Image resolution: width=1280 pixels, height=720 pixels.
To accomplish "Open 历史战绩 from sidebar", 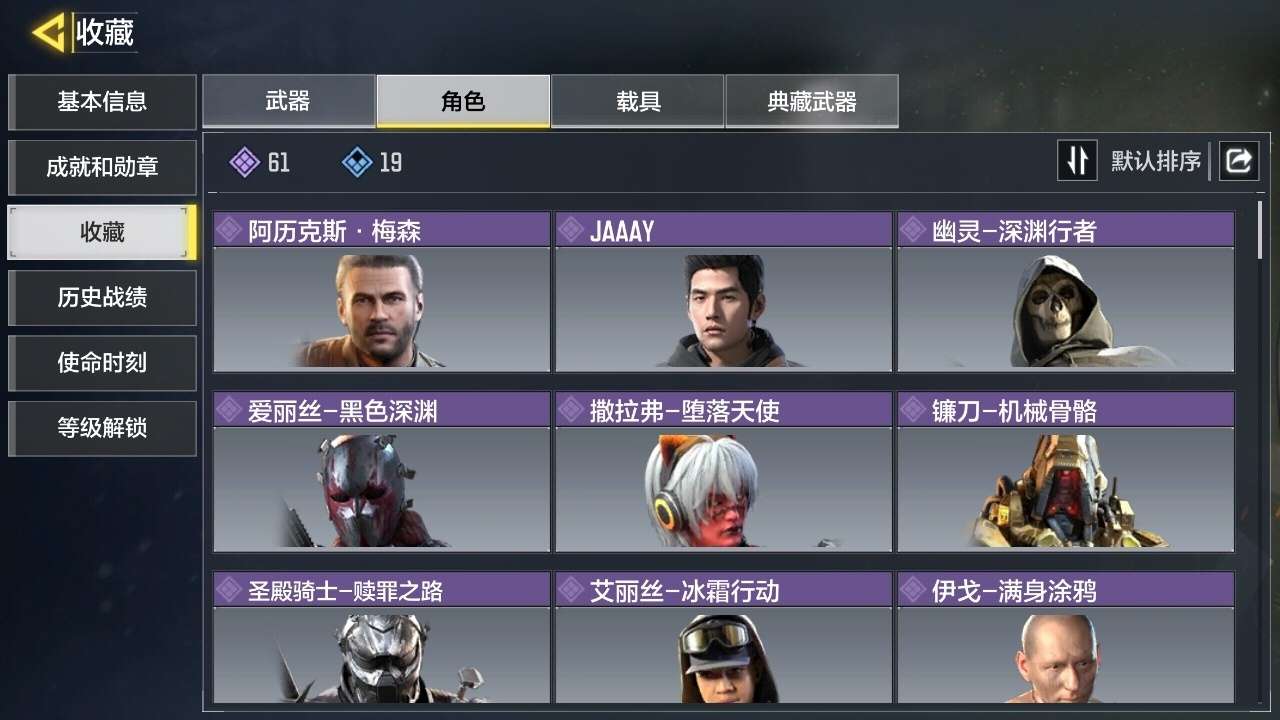I will click(x=102, y=297).
